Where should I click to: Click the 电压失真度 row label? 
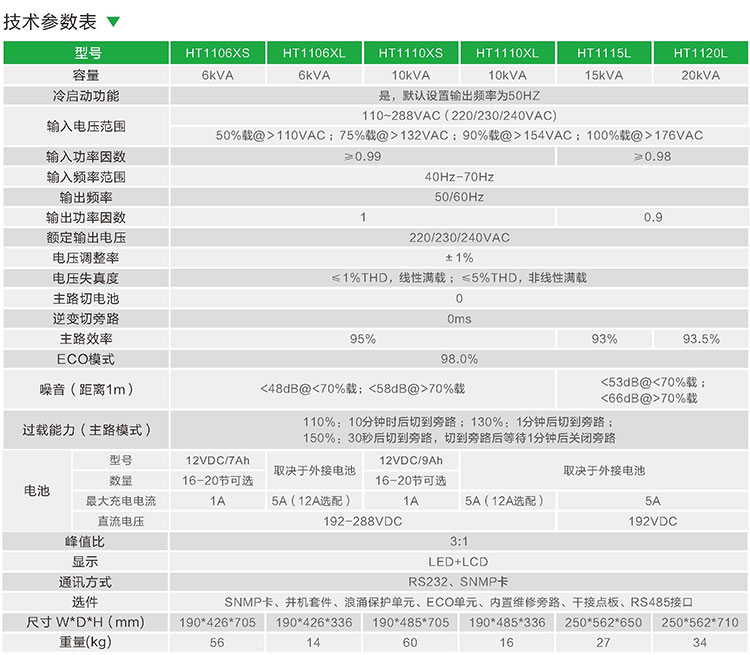(86, 278)
